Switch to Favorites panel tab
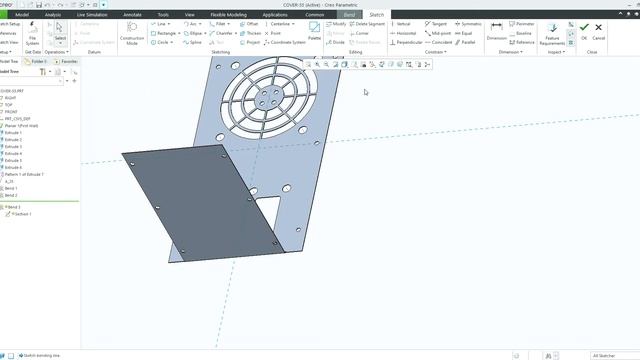Screen dimensions: 640x360 pyautogui.click(x=66, y=62)
